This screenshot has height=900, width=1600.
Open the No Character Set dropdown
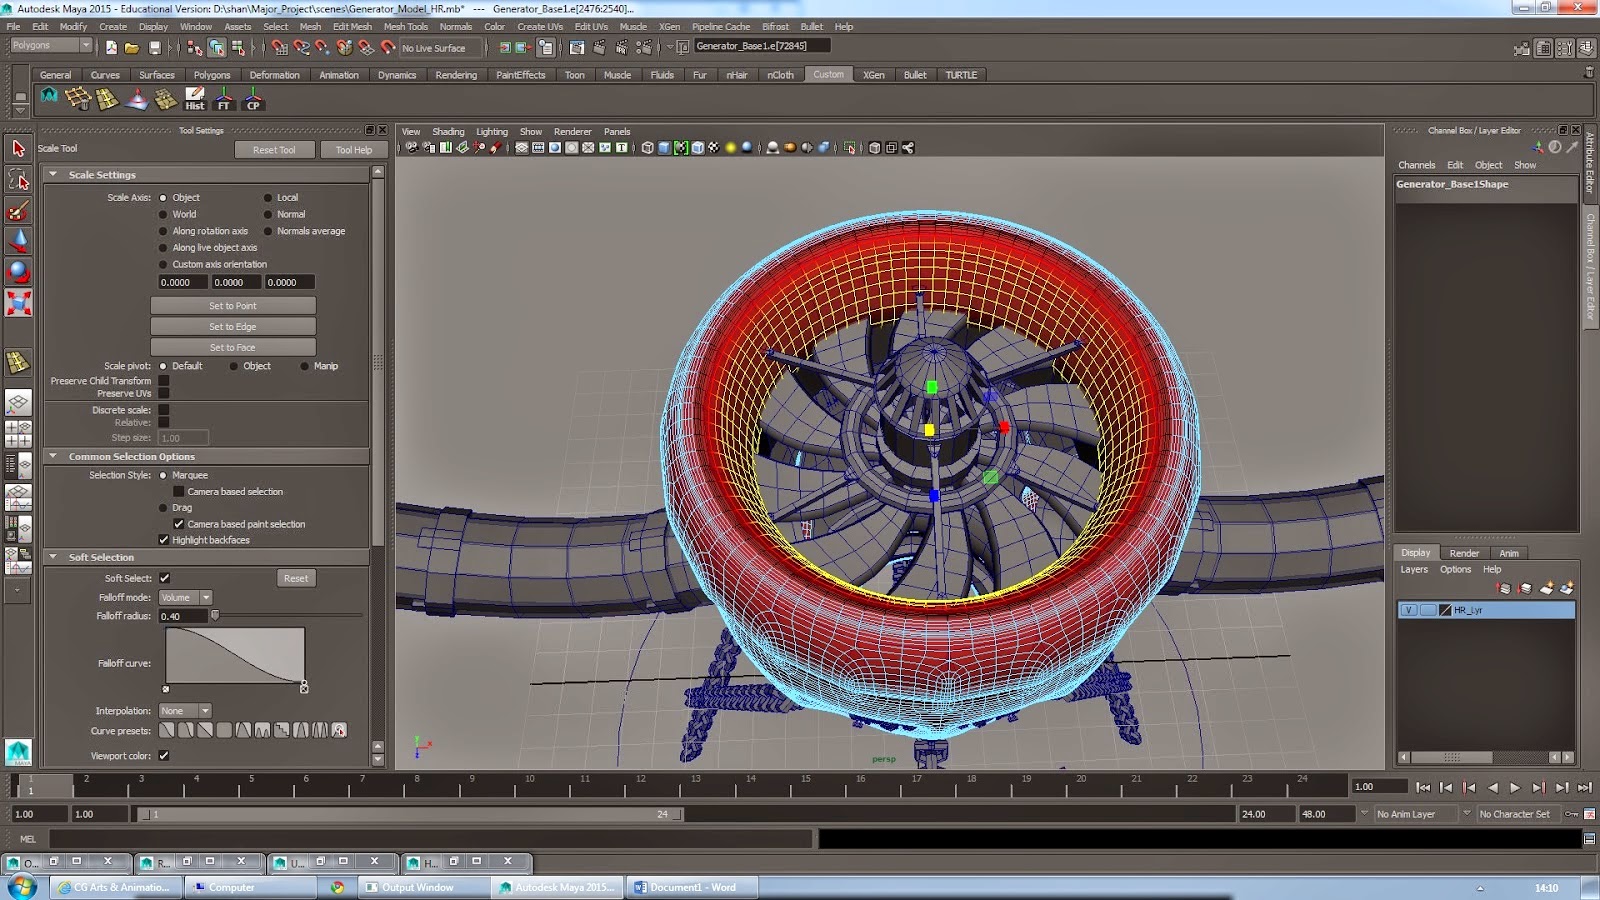pyautogui.click(x=1521, y=814)
